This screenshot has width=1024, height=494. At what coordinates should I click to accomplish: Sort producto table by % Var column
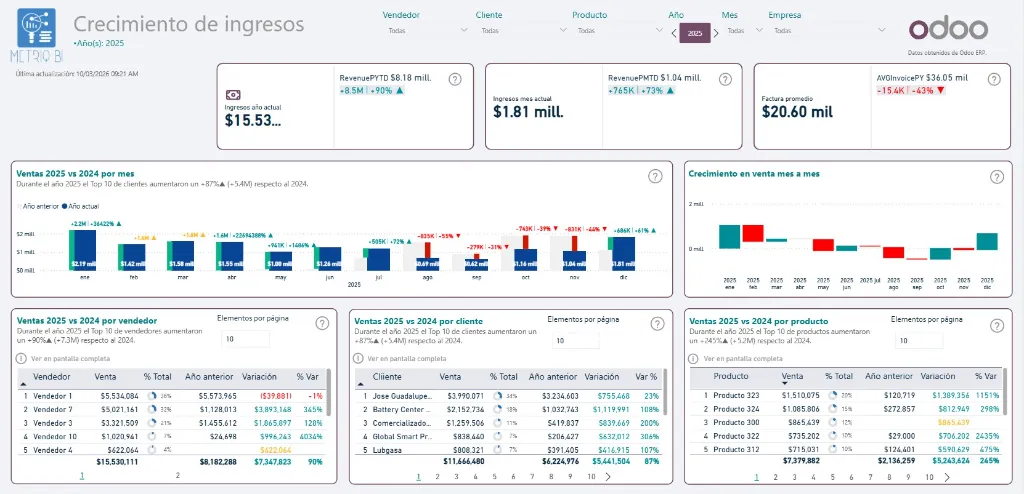point(985,376)
